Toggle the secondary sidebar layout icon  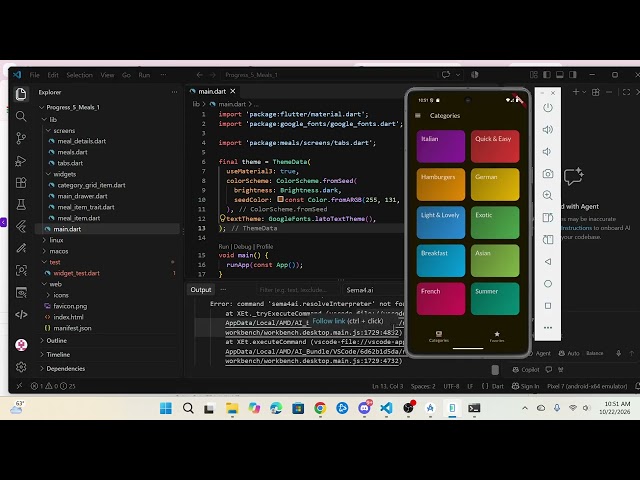point(573,75)
